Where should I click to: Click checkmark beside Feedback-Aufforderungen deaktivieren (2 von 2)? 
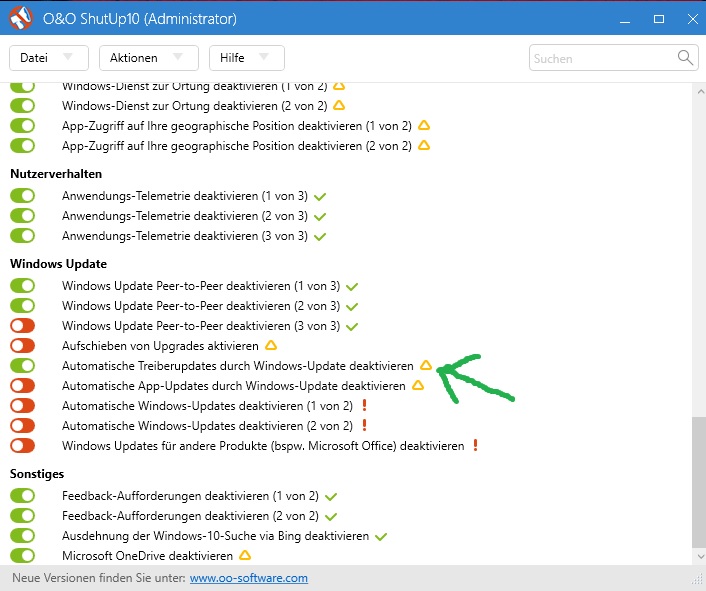coord(331,517)
